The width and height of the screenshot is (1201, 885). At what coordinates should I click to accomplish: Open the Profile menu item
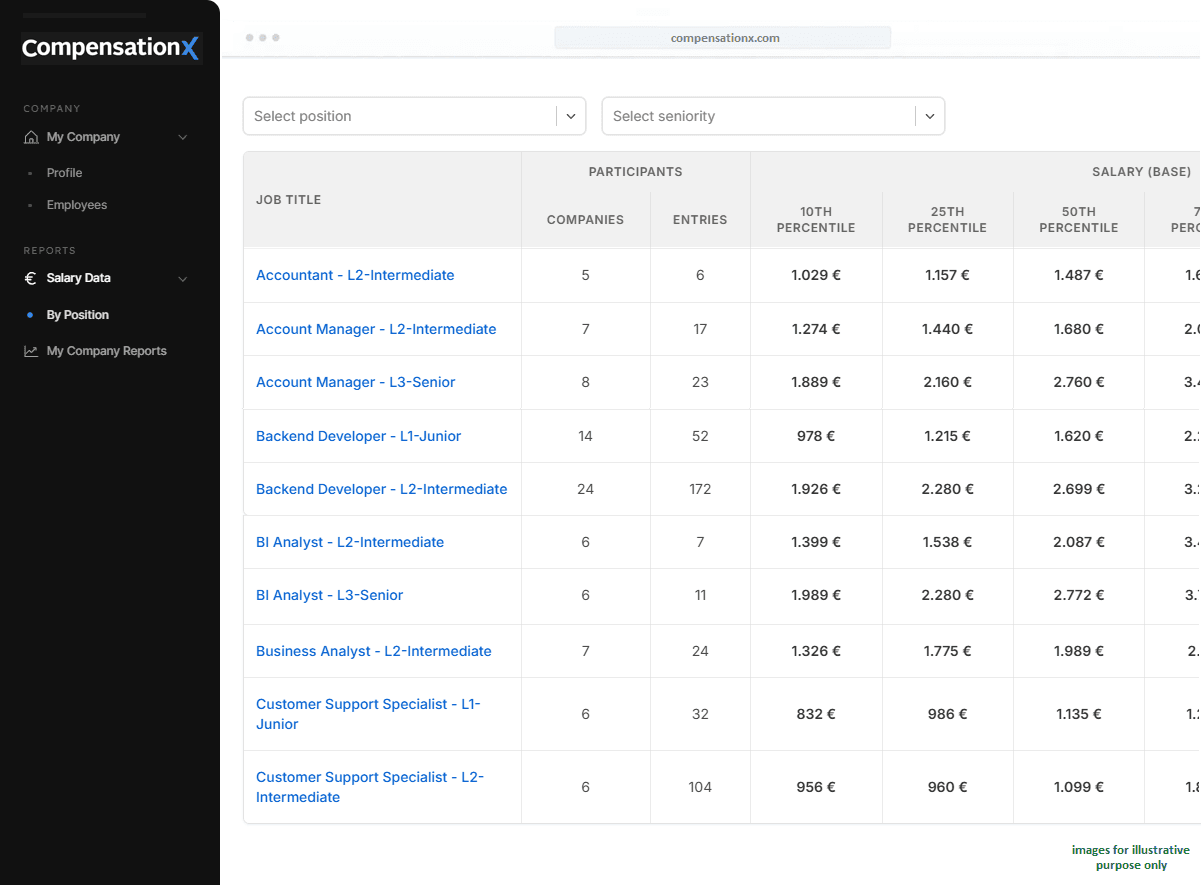click(x=64, y=173)
